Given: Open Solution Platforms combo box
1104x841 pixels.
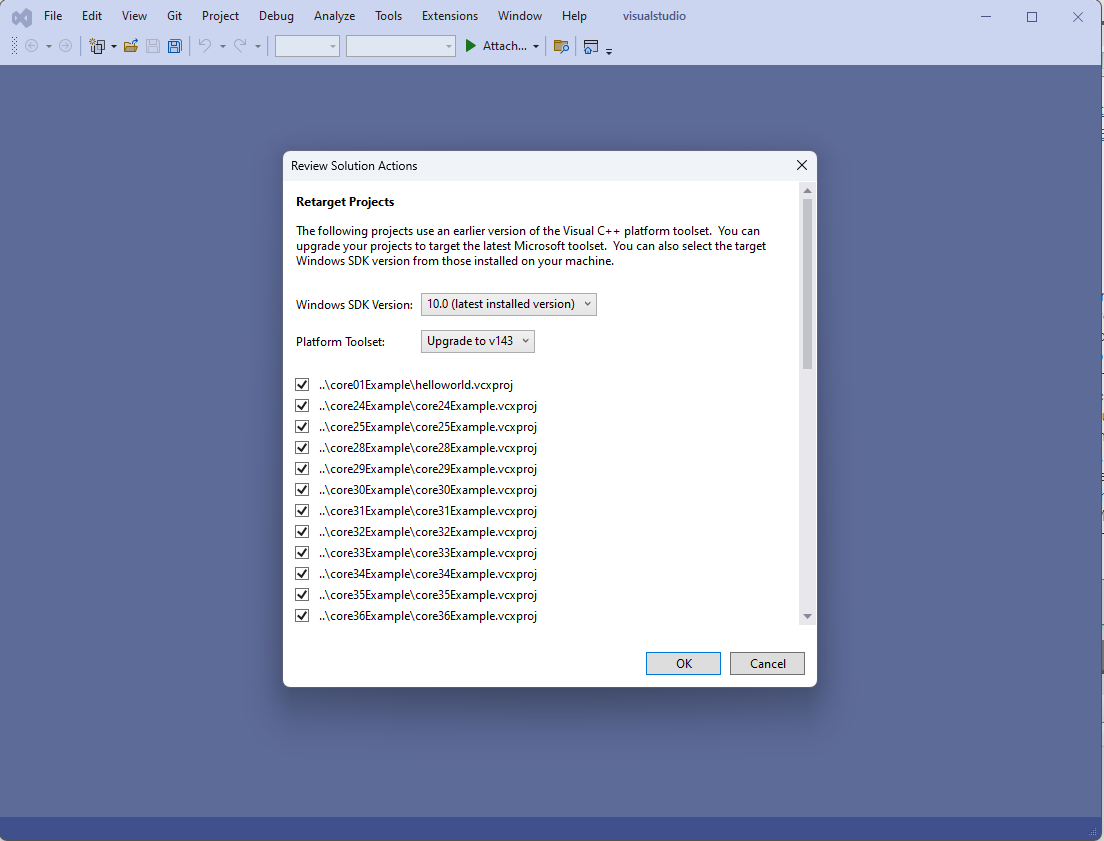Looking at the screenshot, I should point(401,46).
